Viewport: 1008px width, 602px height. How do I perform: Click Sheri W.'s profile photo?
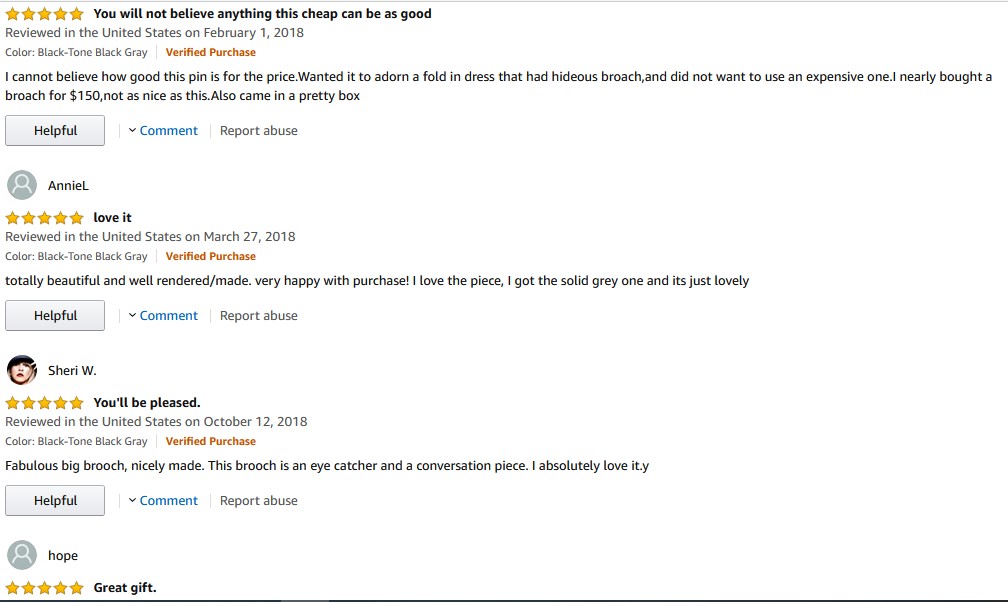pos(22,370)
